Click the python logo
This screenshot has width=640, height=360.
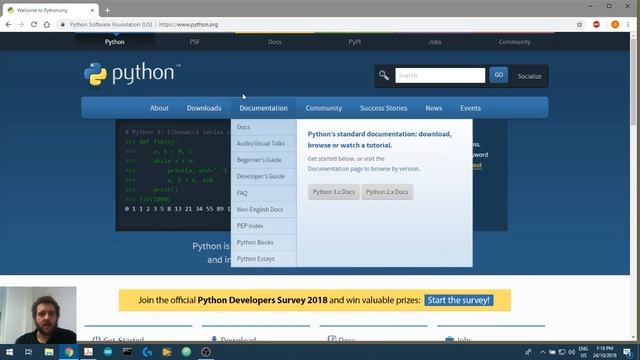pyautogui.click(x=132, y=74)
